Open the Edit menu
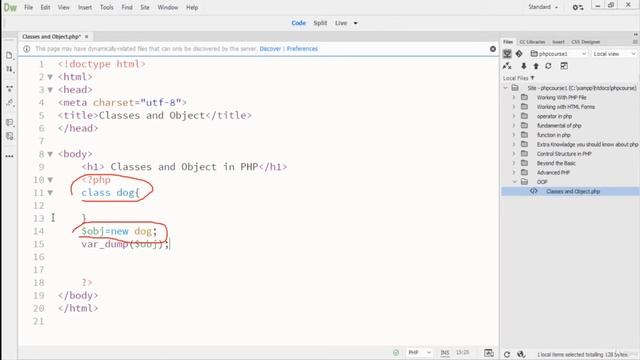This screenshot has height=360, width=640. click(x=45, y=7)
